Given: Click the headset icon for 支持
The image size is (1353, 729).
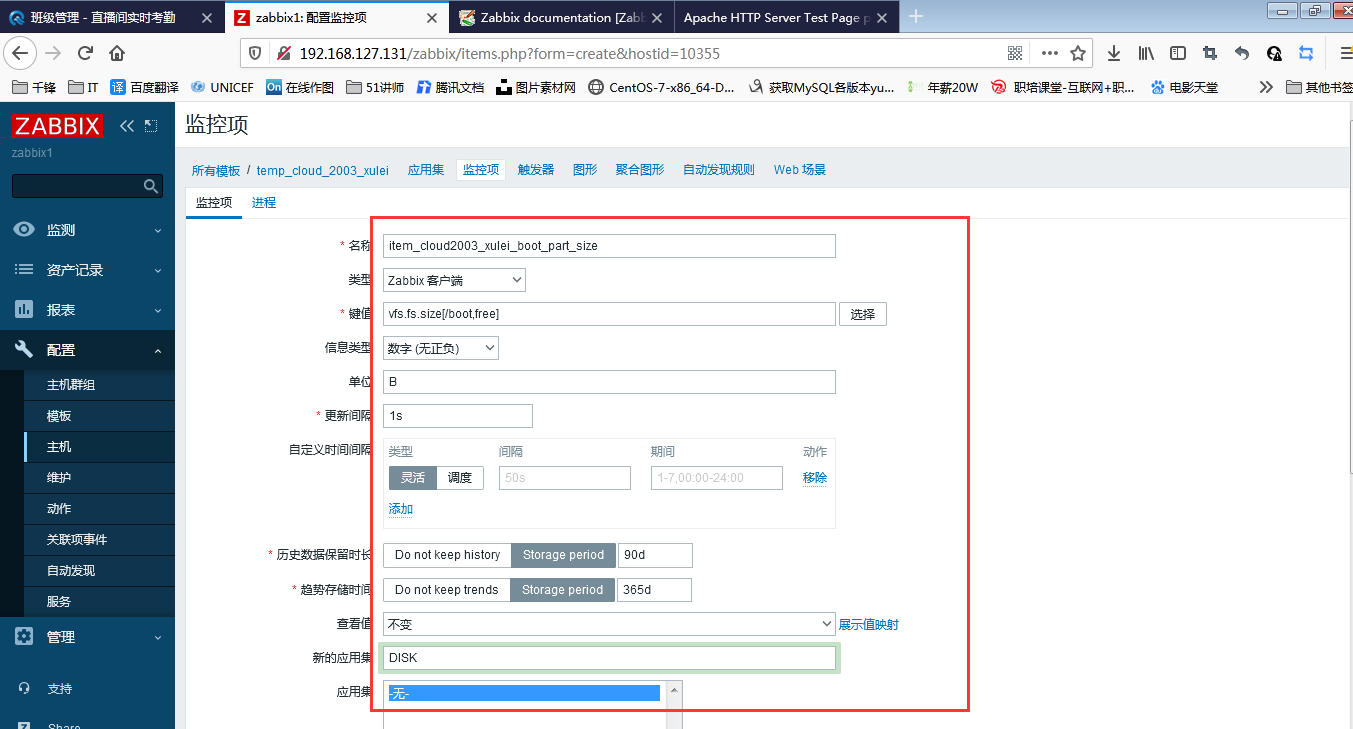Looking at the screenshot, I should [x=24, y=689].
